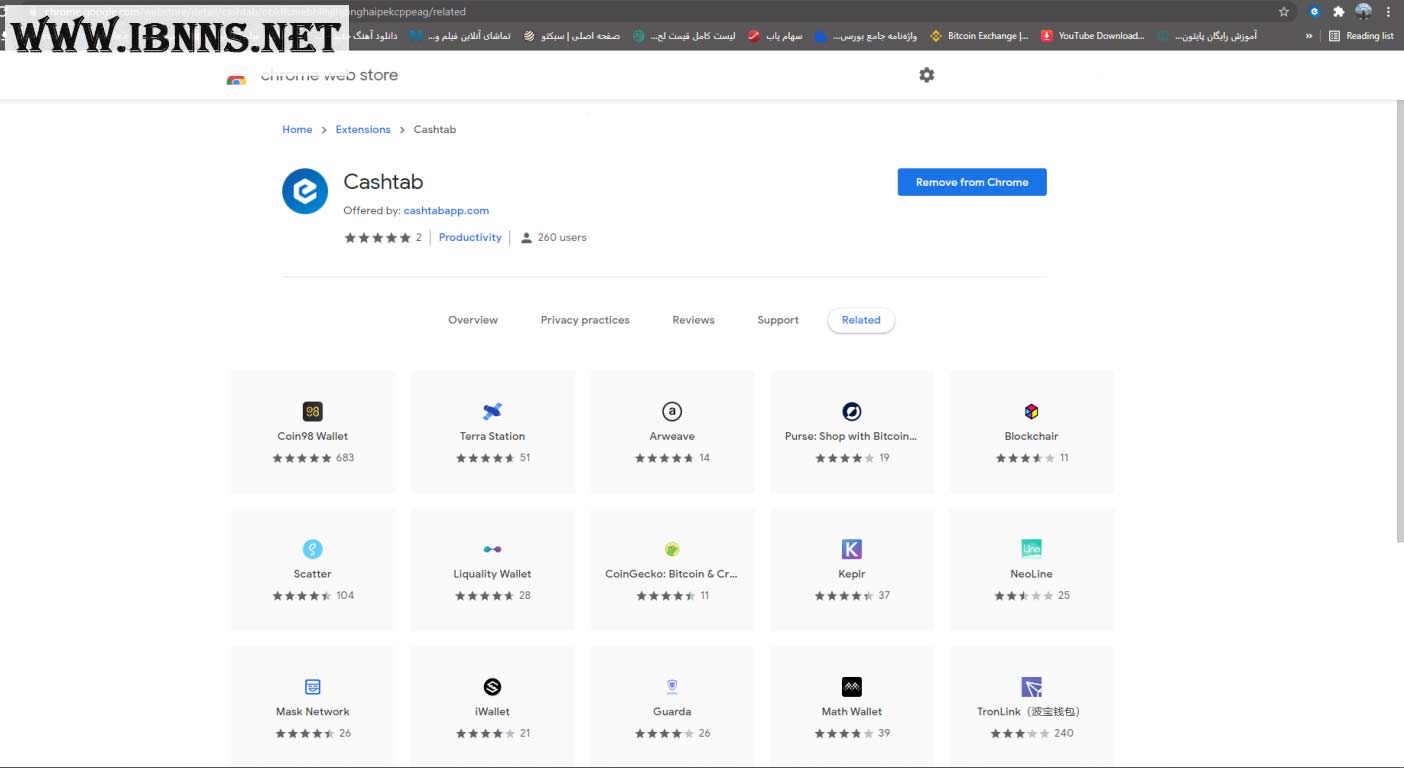Click the TronLink extension icon
The width and height of the screenshot is (1404, 768).
1032,687
